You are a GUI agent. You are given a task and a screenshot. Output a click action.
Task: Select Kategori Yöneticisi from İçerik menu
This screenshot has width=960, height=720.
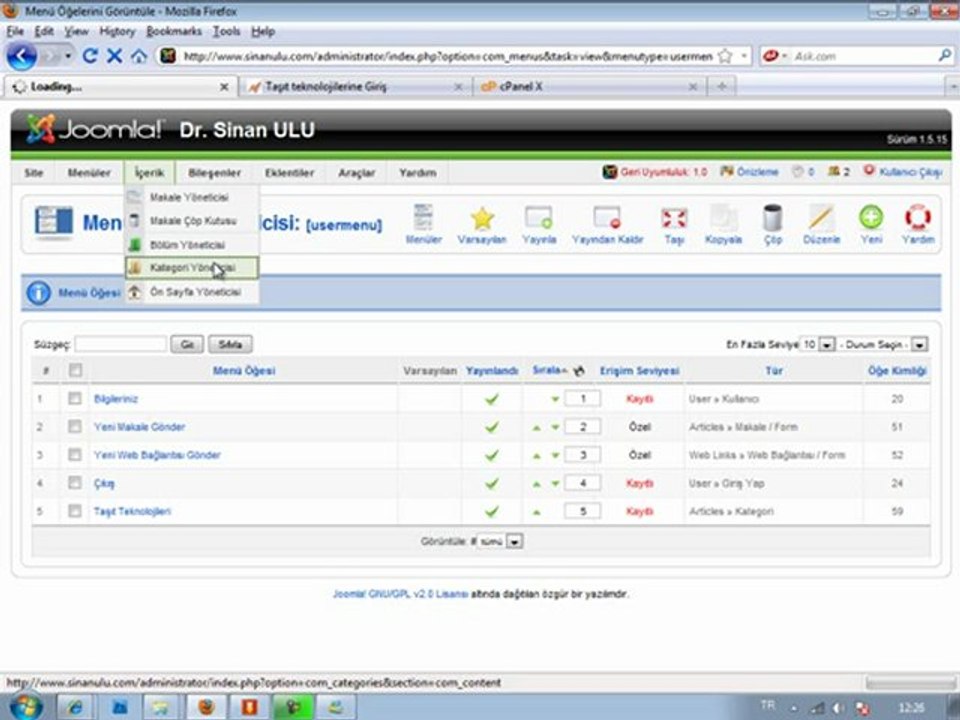click(192, 268)
